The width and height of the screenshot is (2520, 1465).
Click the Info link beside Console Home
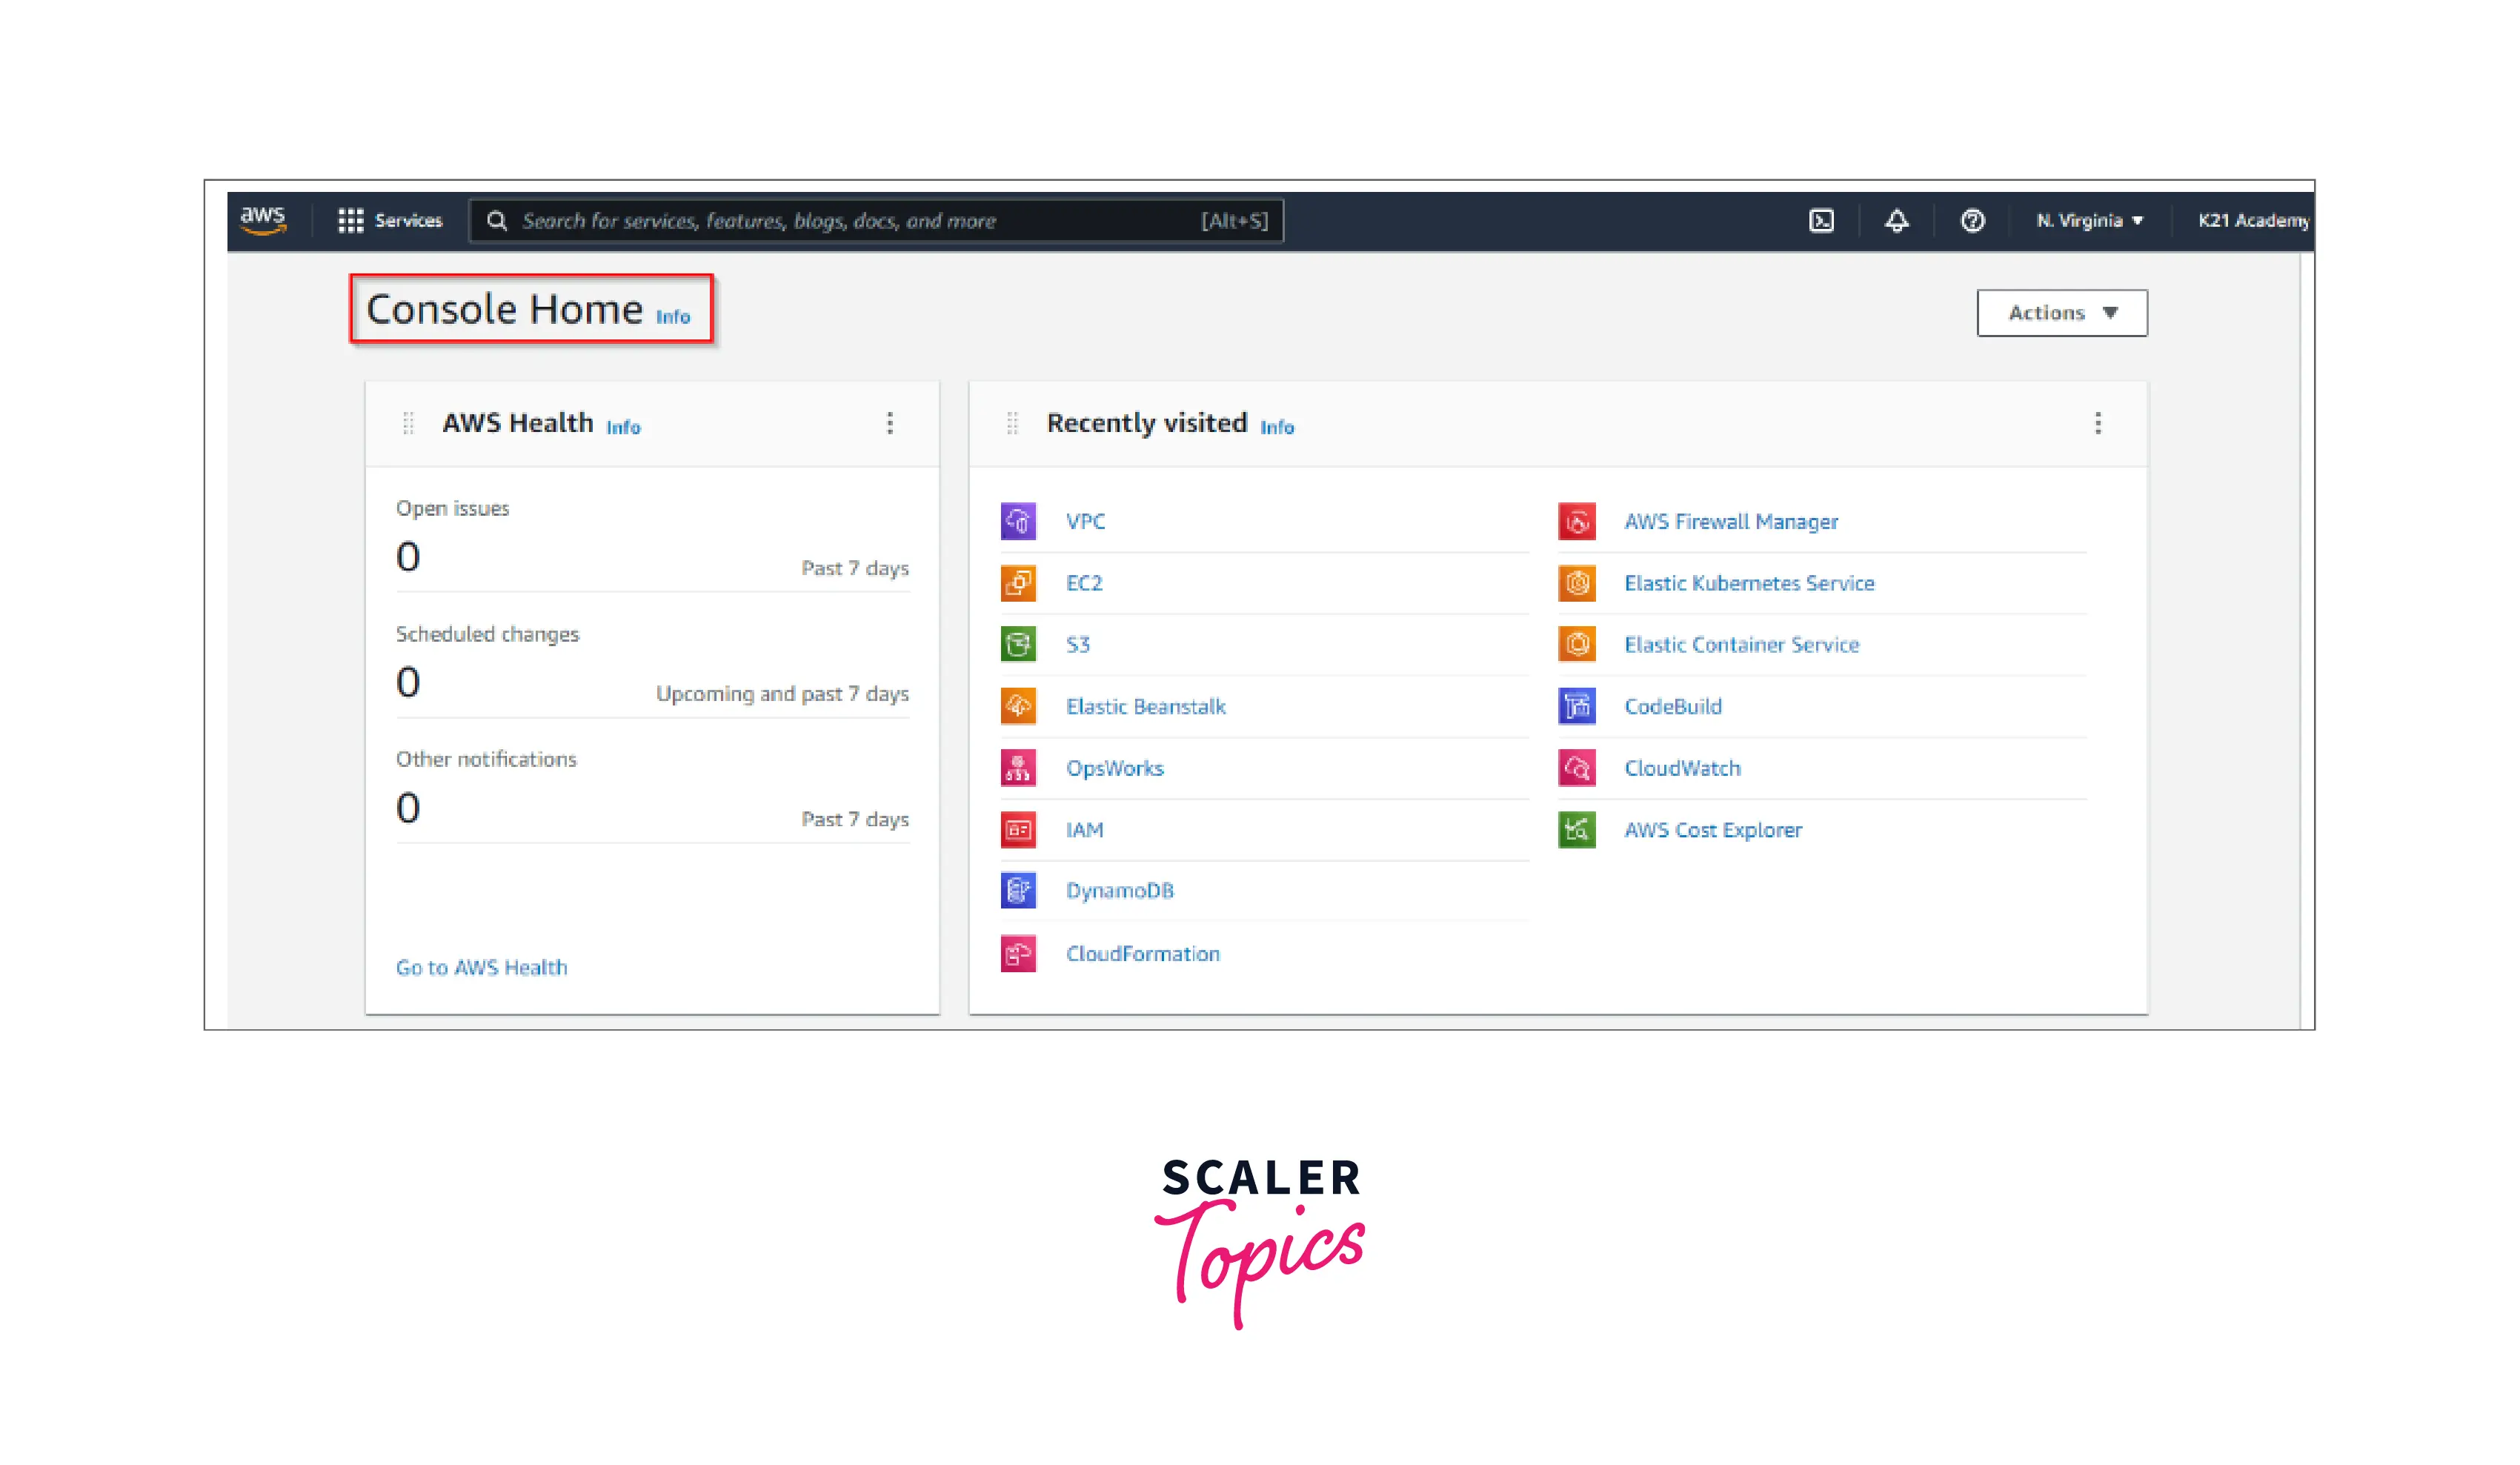tap(672, 317)
